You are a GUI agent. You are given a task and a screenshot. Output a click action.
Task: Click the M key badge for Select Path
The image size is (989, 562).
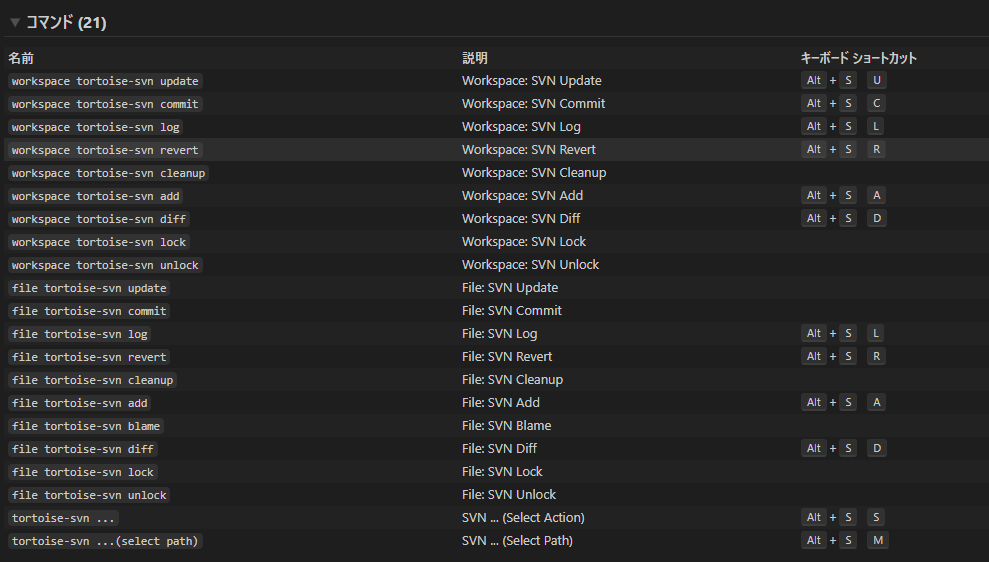point(877,541)
